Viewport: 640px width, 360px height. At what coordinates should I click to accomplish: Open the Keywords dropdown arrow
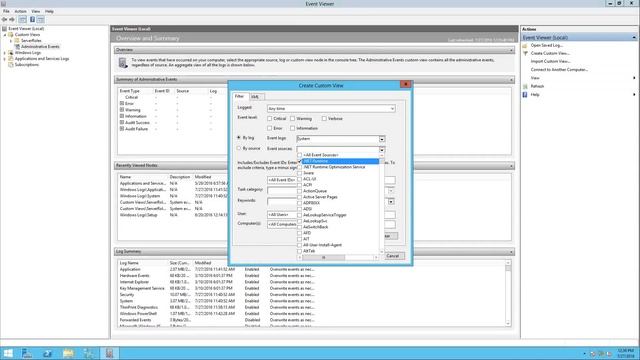click(391, 202)
